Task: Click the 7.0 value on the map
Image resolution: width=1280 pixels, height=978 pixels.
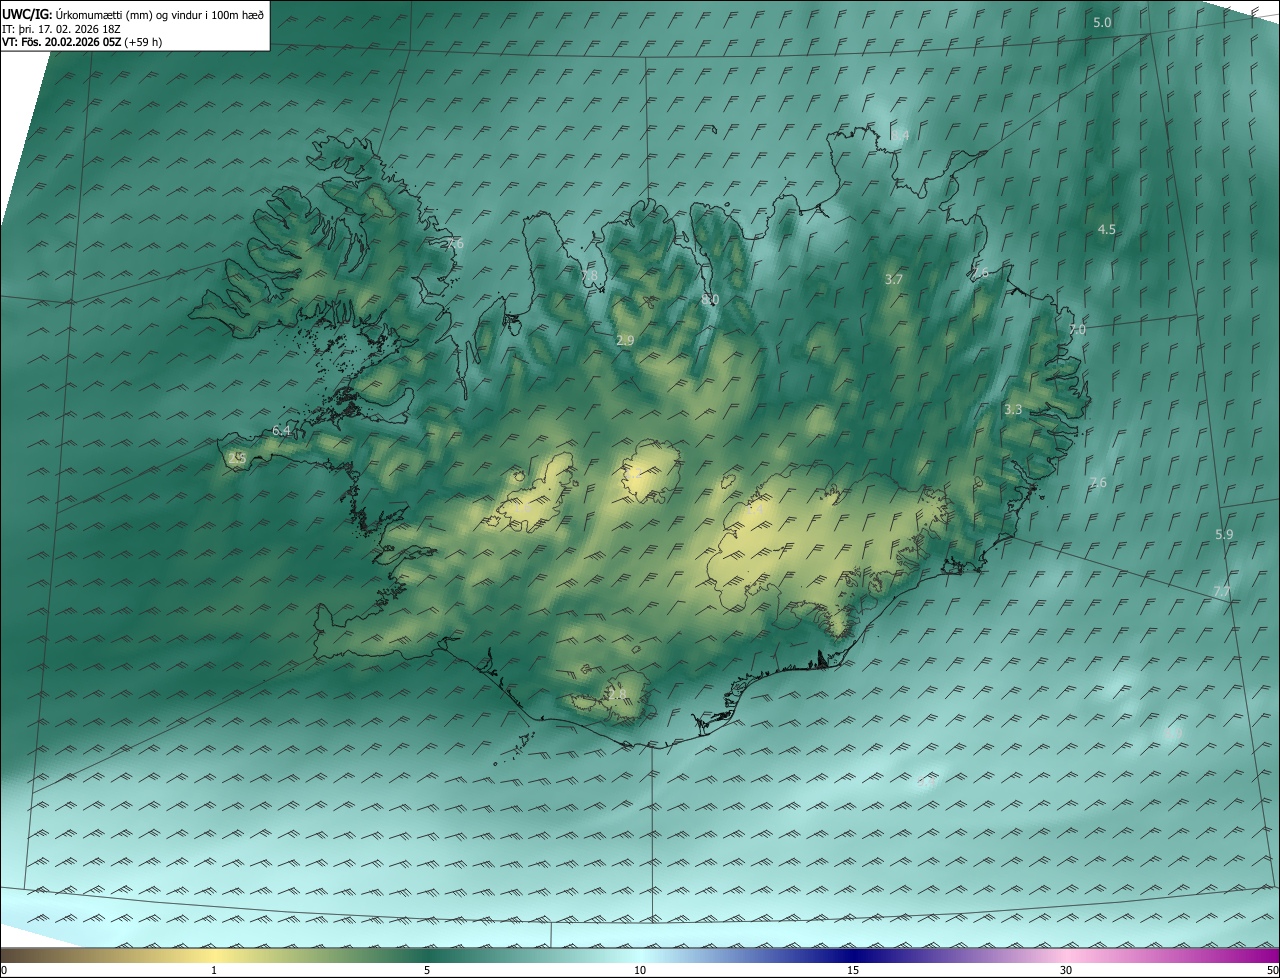Action: 1076,330
